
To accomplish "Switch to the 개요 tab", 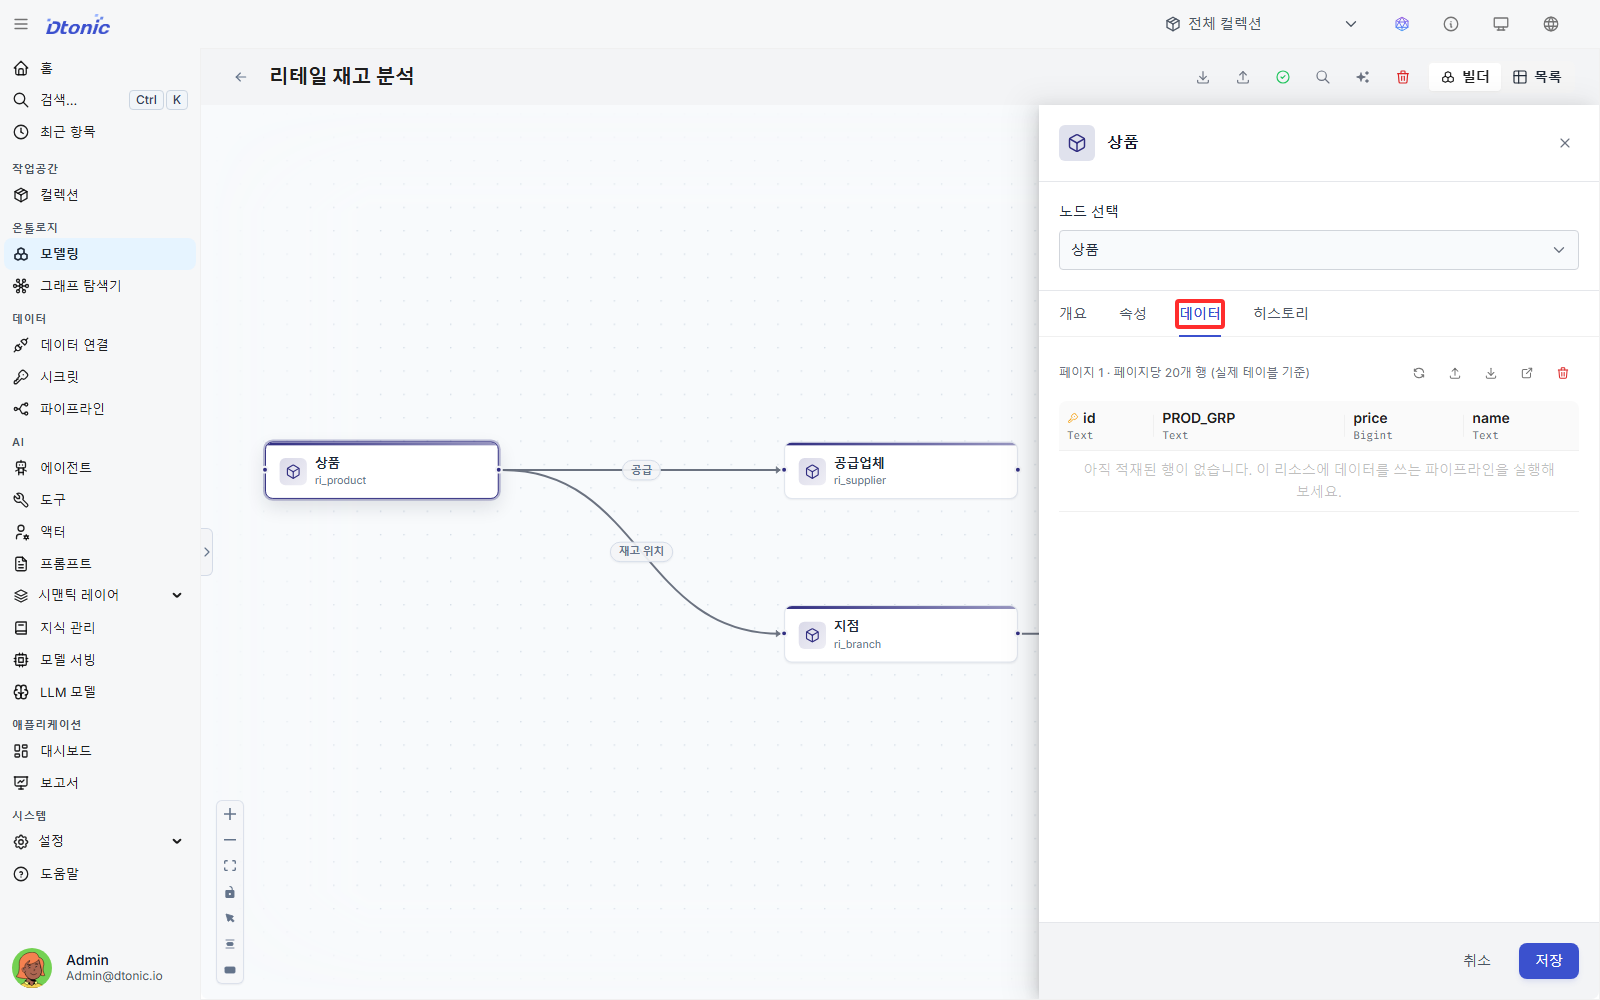I will point(1073,314).
